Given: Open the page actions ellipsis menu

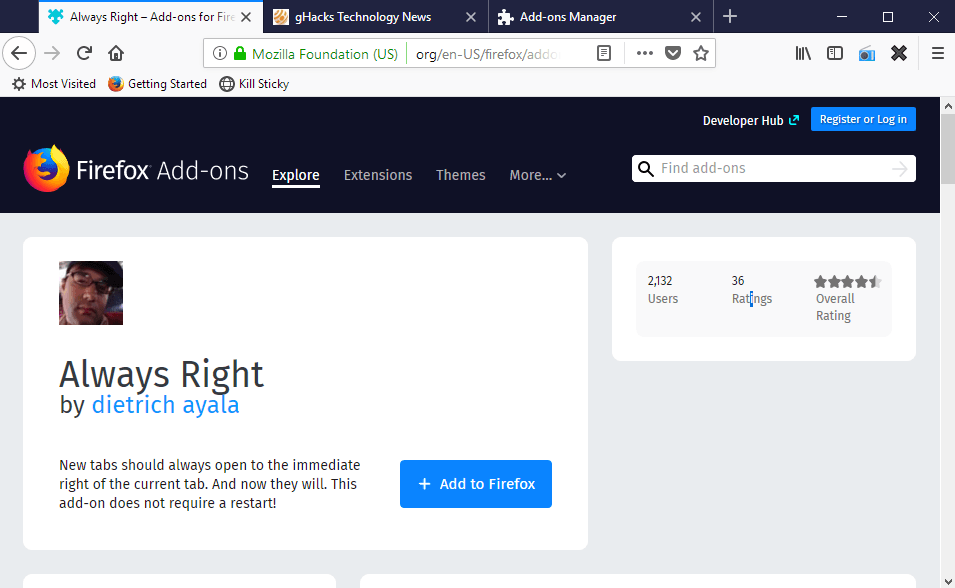Looking at the screenshot, I should coord(644,52).
